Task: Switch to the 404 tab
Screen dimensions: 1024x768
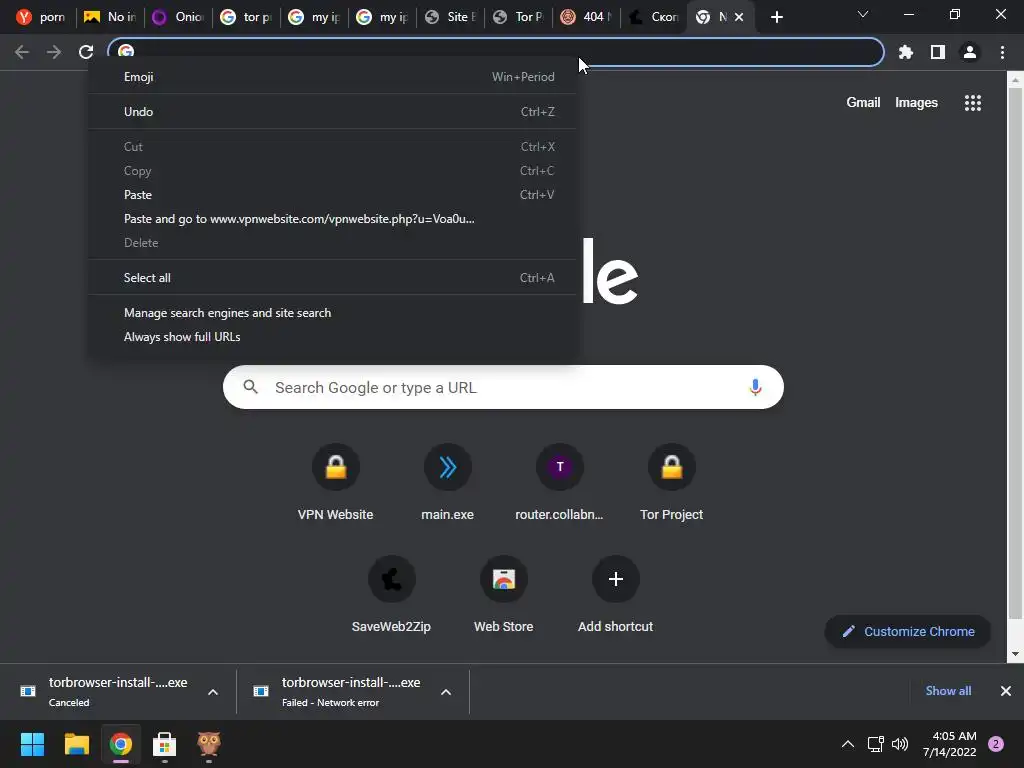Action: click(586, 17)
